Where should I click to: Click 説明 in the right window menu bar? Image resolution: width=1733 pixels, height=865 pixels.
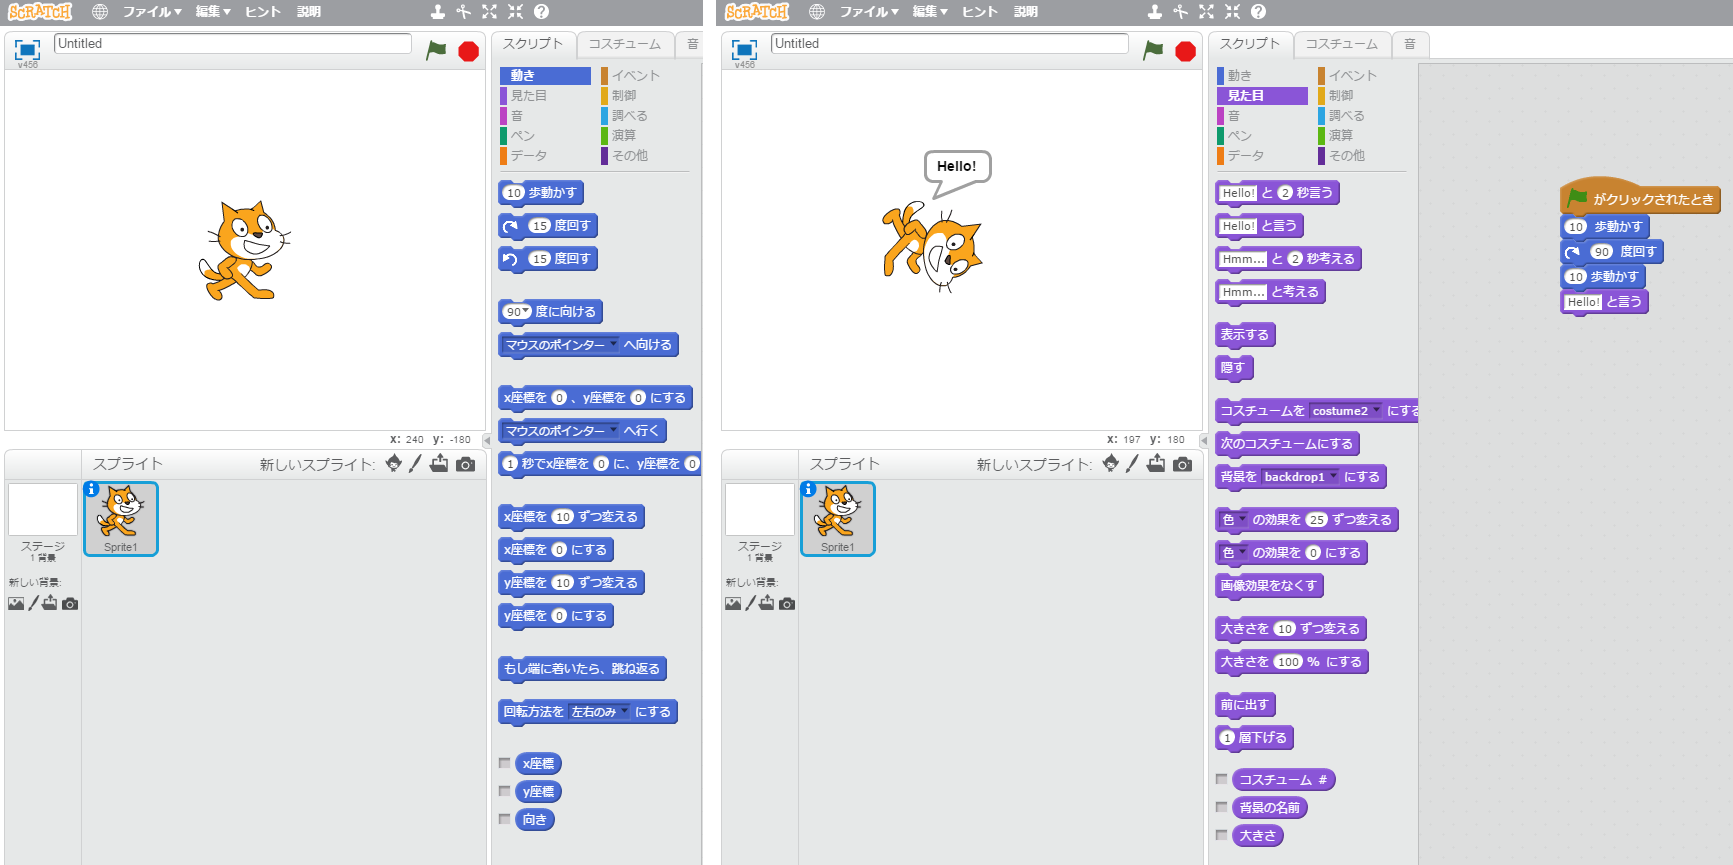pos(1026,12)
